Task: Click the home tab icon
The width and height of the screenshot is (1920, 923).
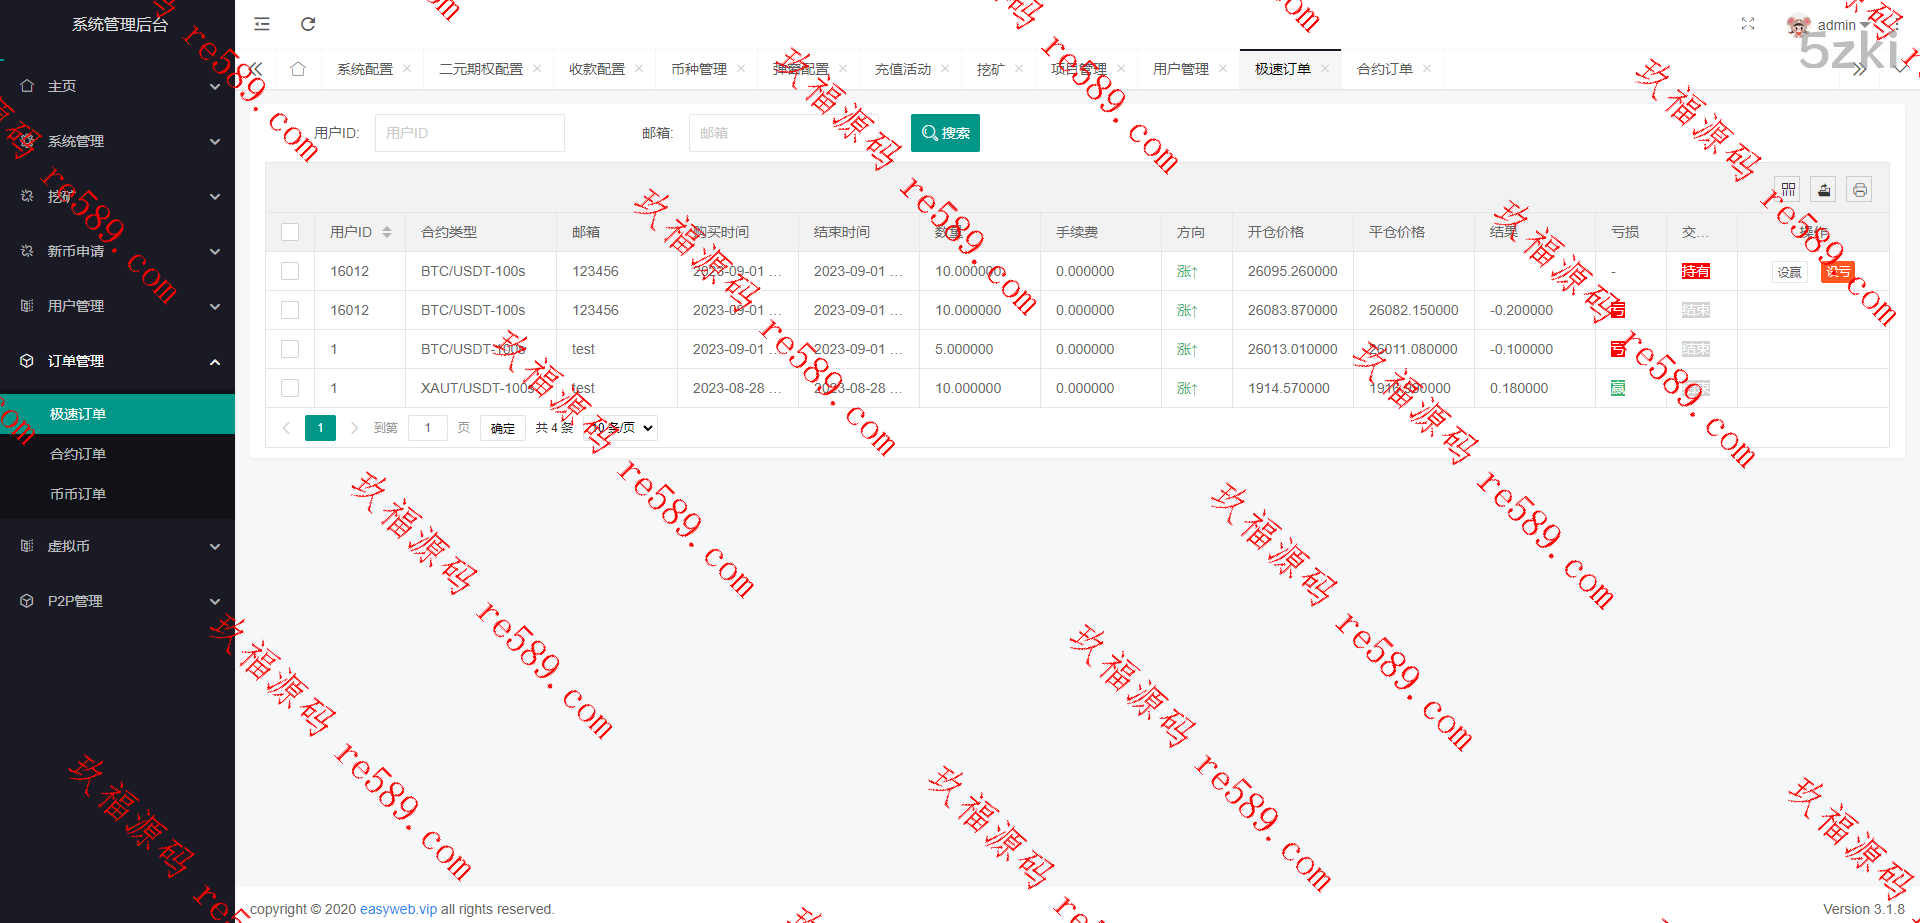Action: tap(298, 69)
